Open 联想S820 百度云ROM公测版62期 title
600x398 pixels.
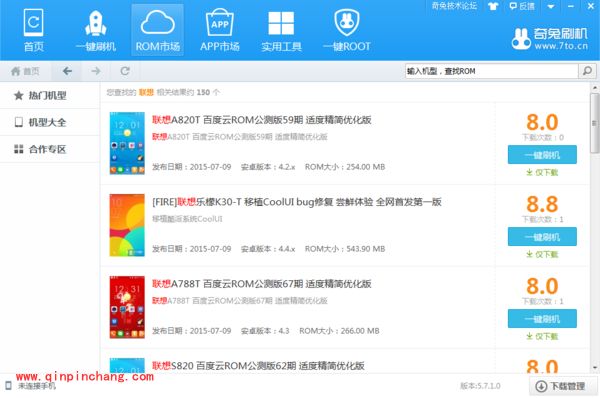tap(258, 365)
